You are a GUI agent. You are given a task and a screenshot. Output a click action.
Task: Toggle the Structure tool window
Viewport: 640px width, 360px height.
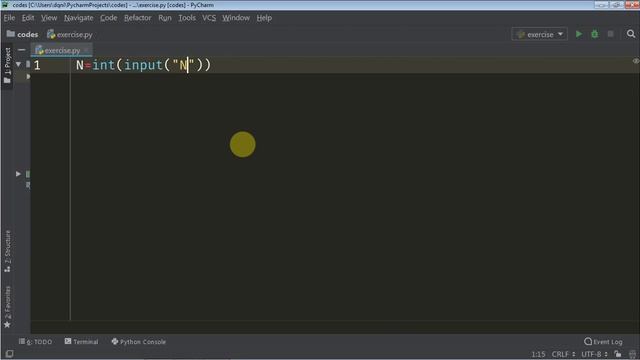[7, 251]
